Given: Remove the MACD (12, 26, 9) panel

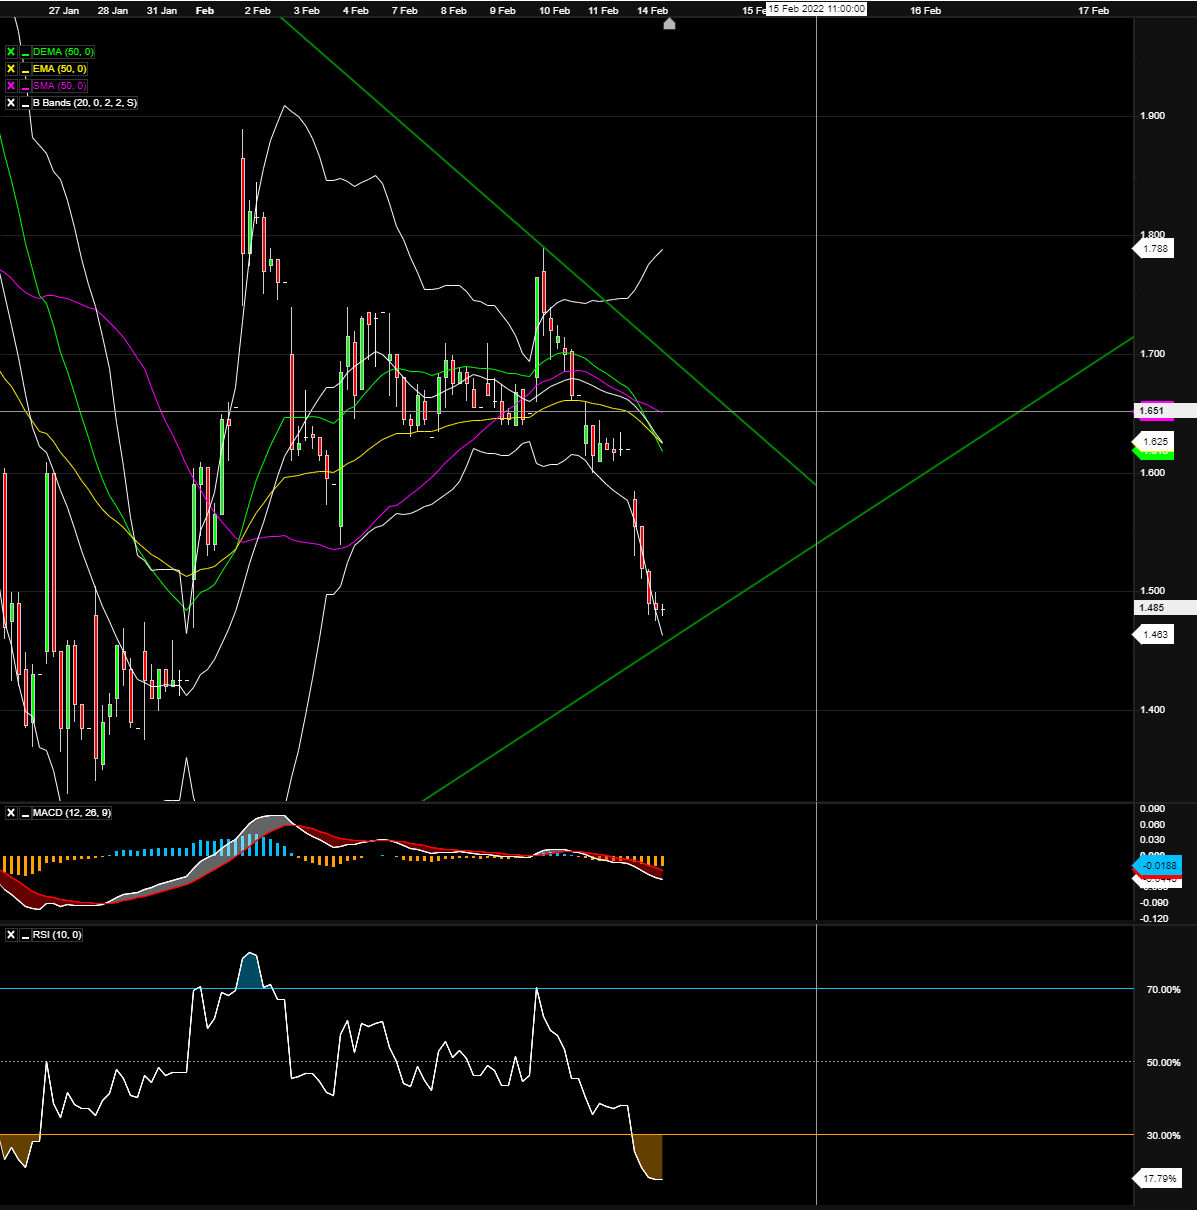Looking at the screenshot, I should (11, 813).
